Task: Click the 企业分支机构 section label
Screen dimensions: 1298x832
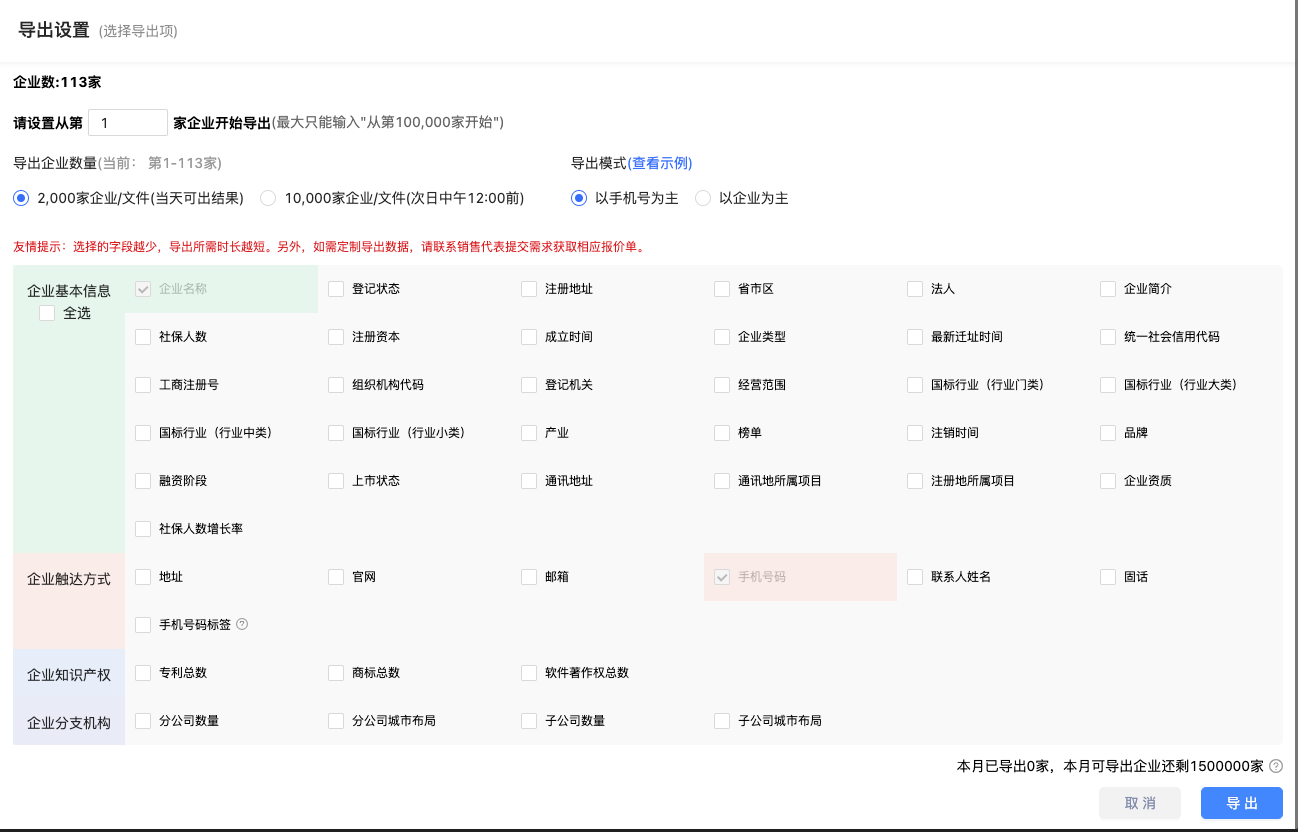Action: tap(69, 723)
